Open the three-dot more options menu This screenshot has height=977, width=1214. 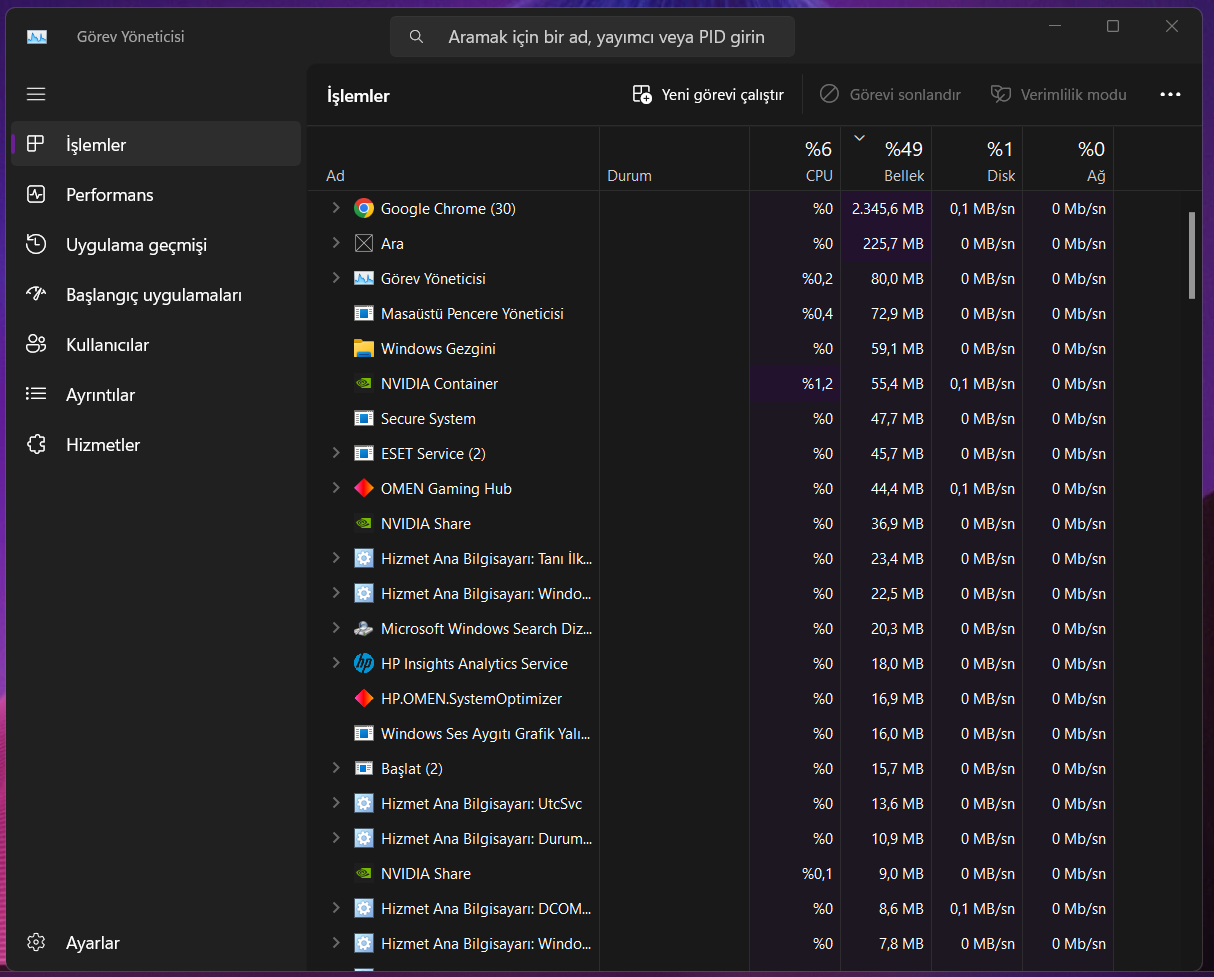pos(1170,95)
